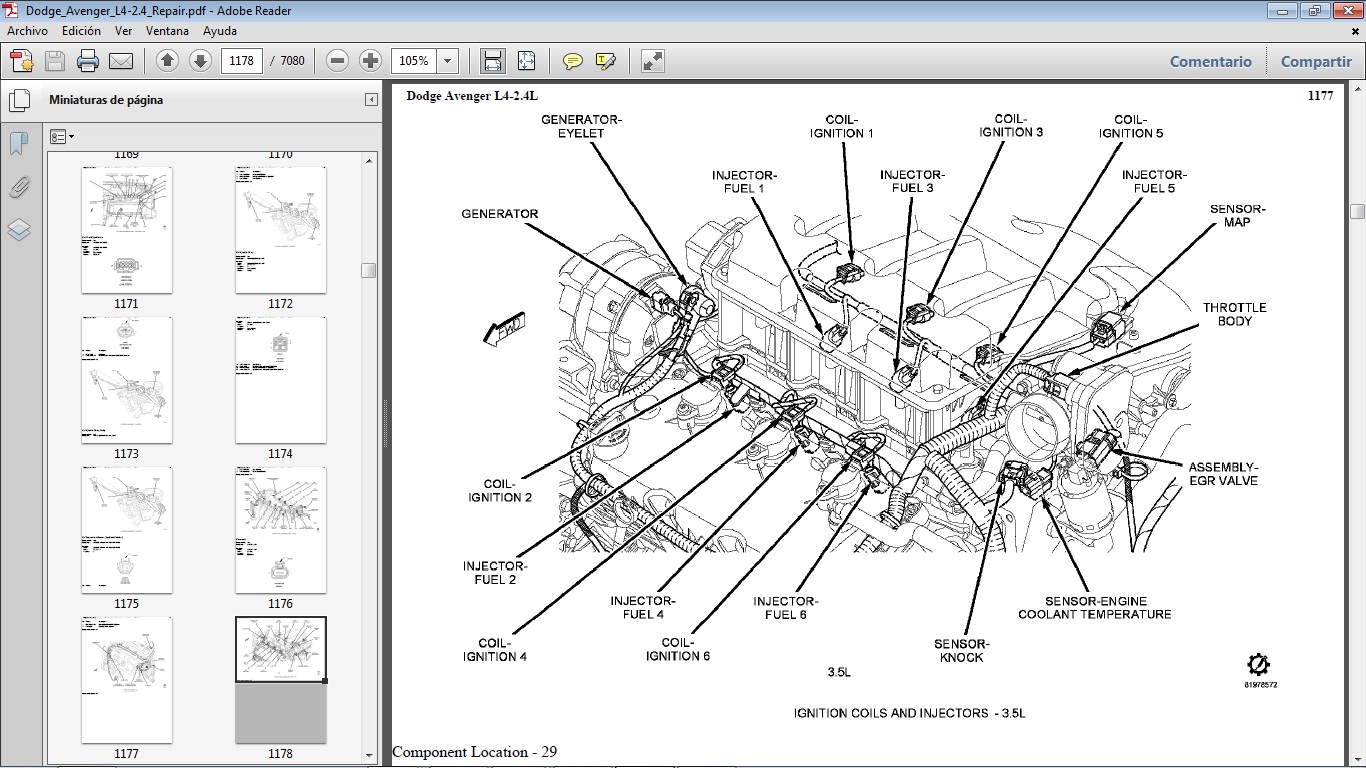Screen dimensions: 1366x768
Task: Open the Archivo menu
Action: point(27,31)
